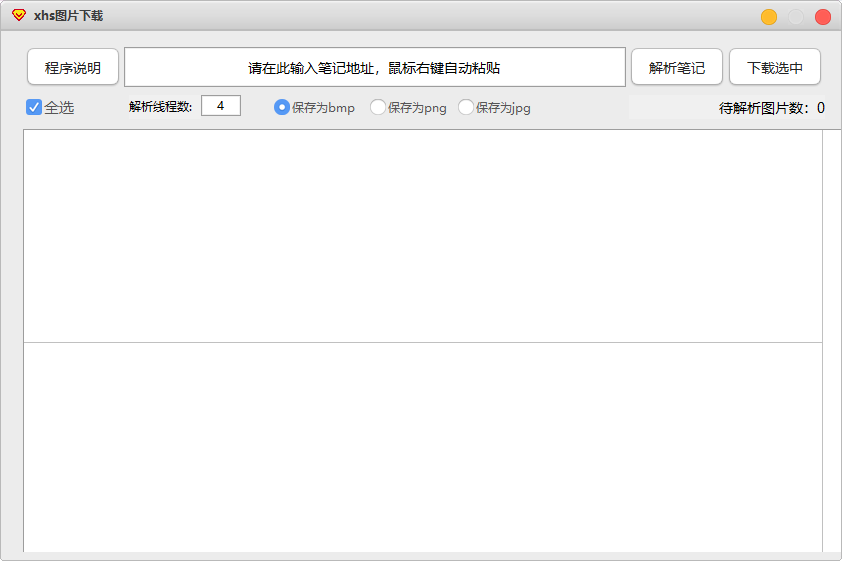Select the 保存为png radio option
842x561 pixels.
[x=378, y=107]
